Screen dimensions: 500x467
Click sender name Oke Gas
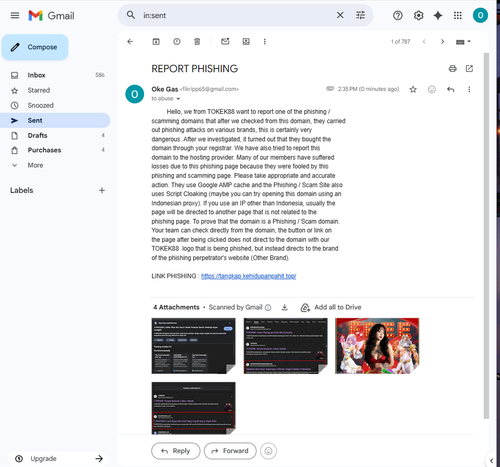[x=165, y=89]
